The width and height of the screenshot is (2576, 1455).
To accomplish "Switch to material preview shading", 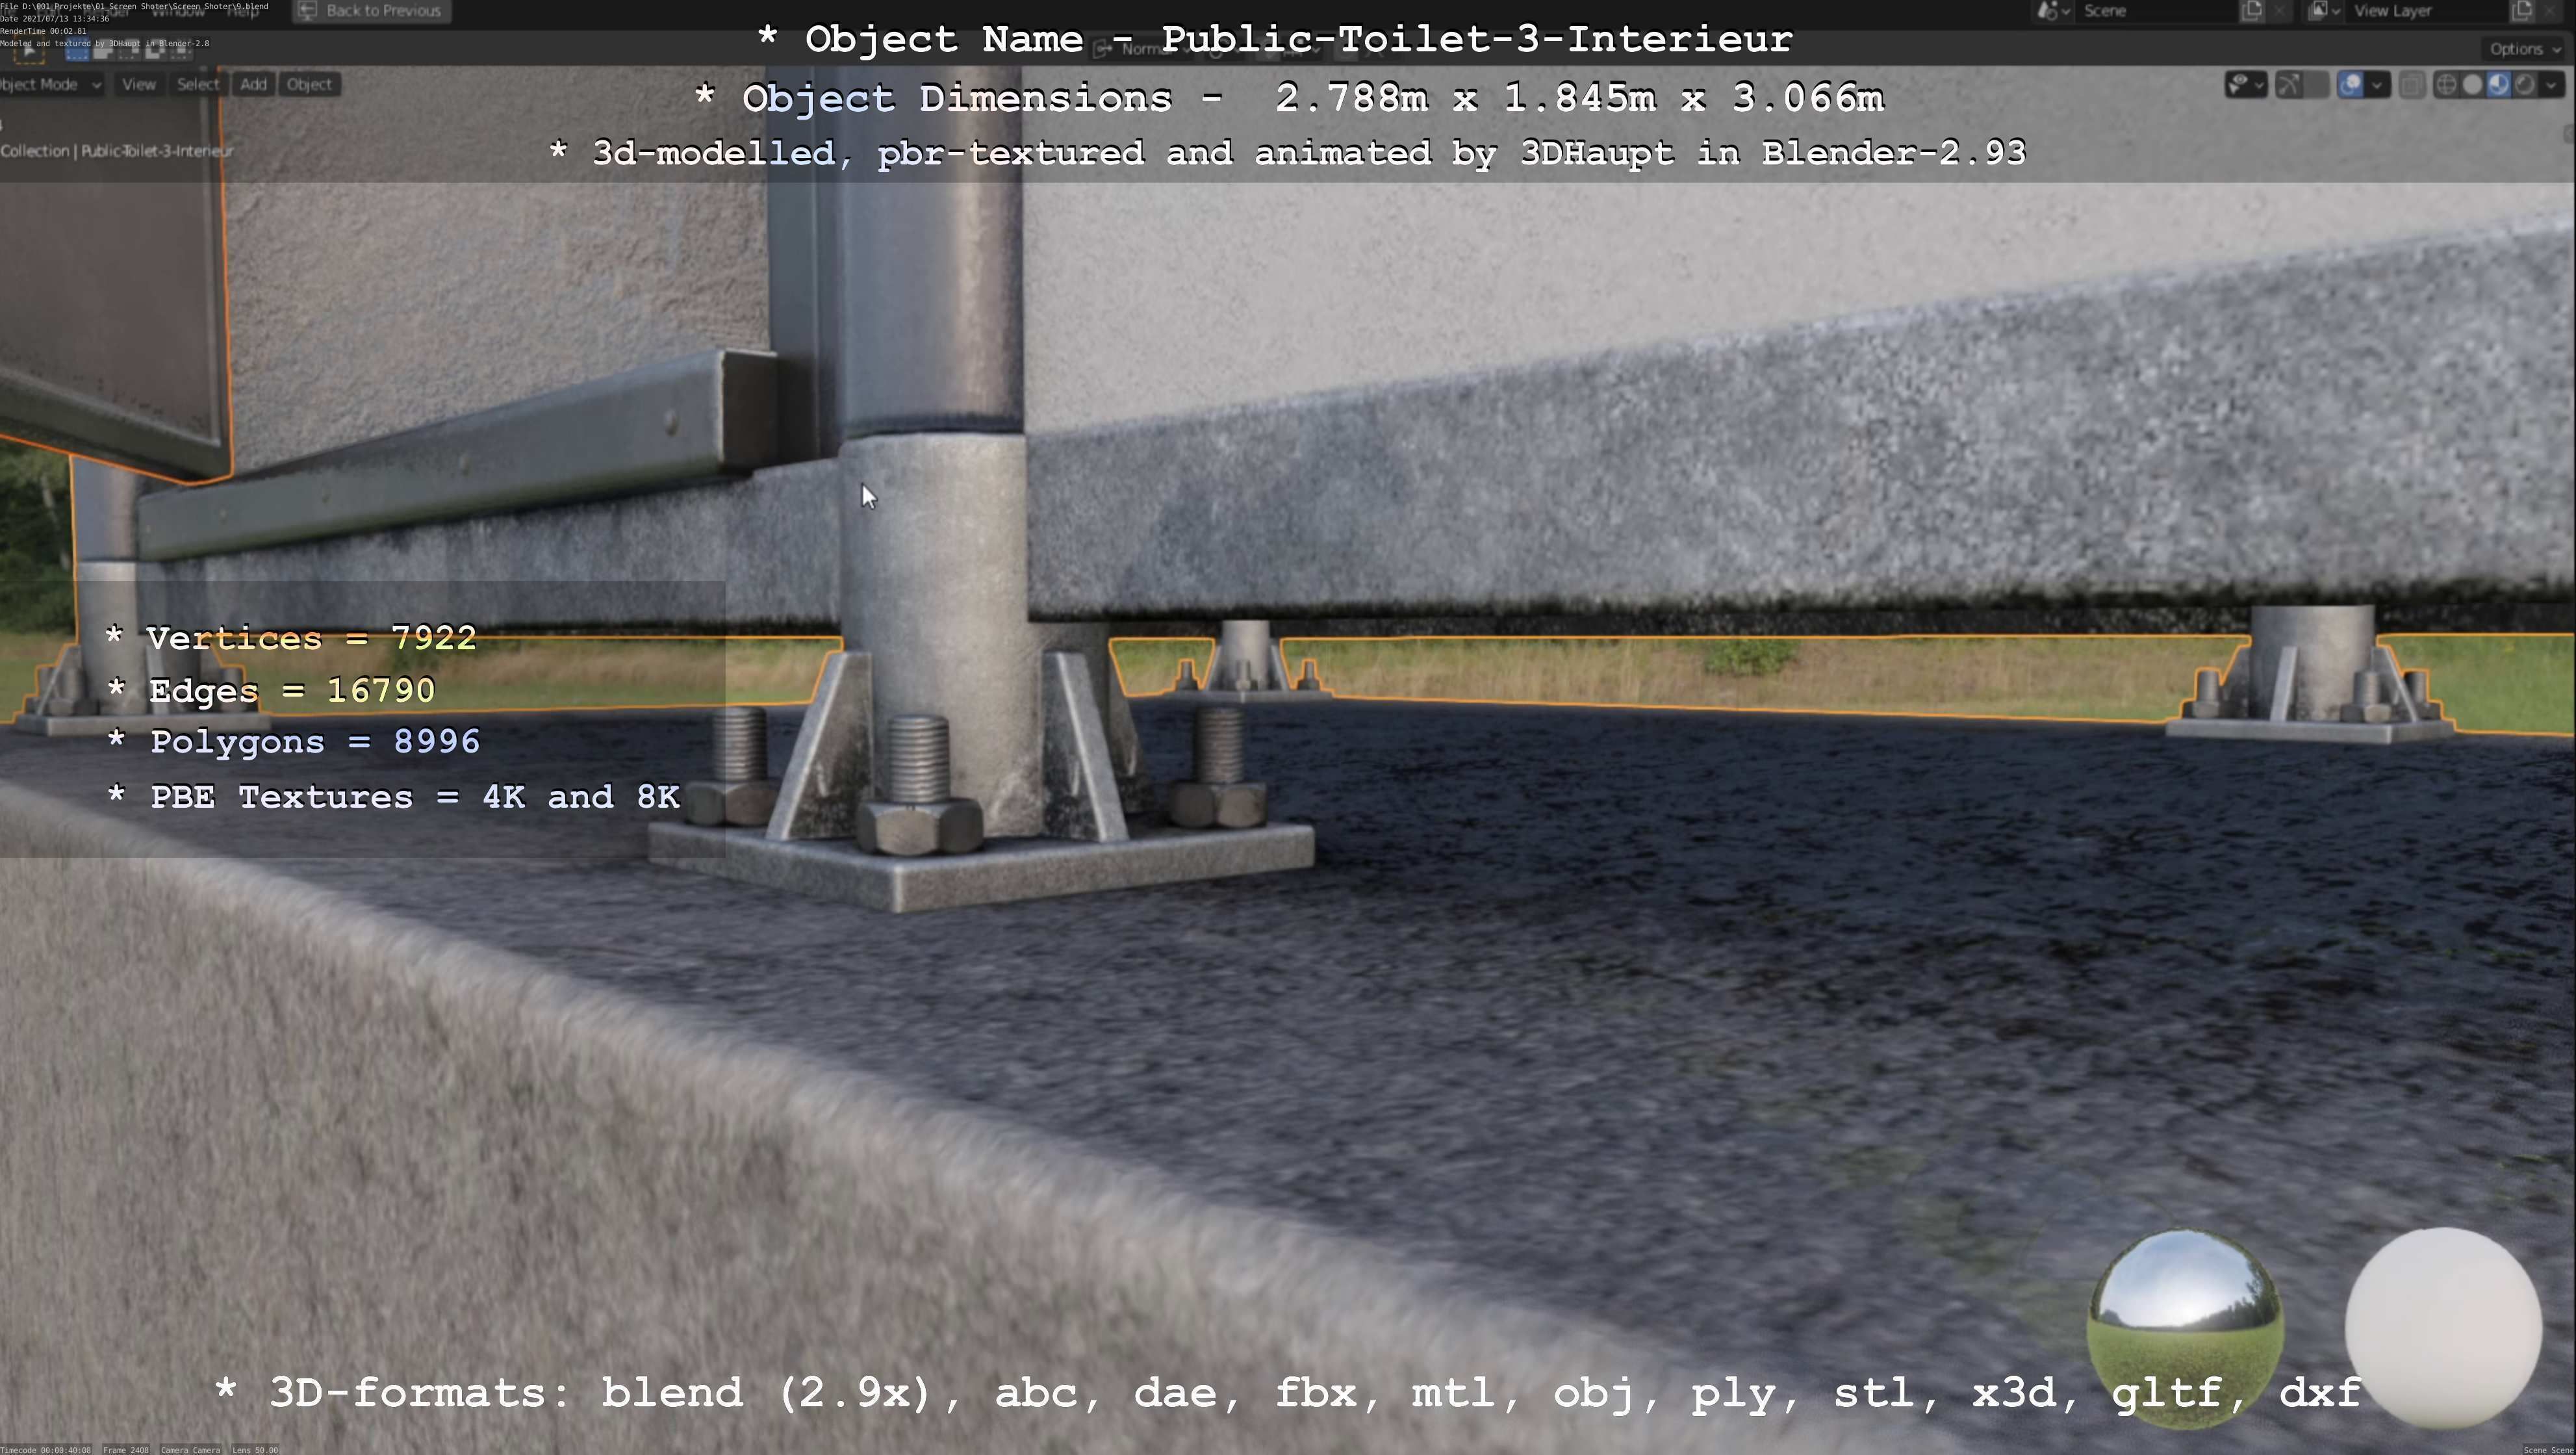I will tap(2498, 85).
